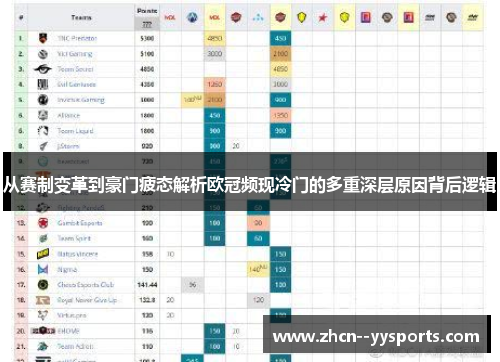Open the TNC Predator team link
The height and width of the screenshot is (362, 500).
(x=77, y=38)
